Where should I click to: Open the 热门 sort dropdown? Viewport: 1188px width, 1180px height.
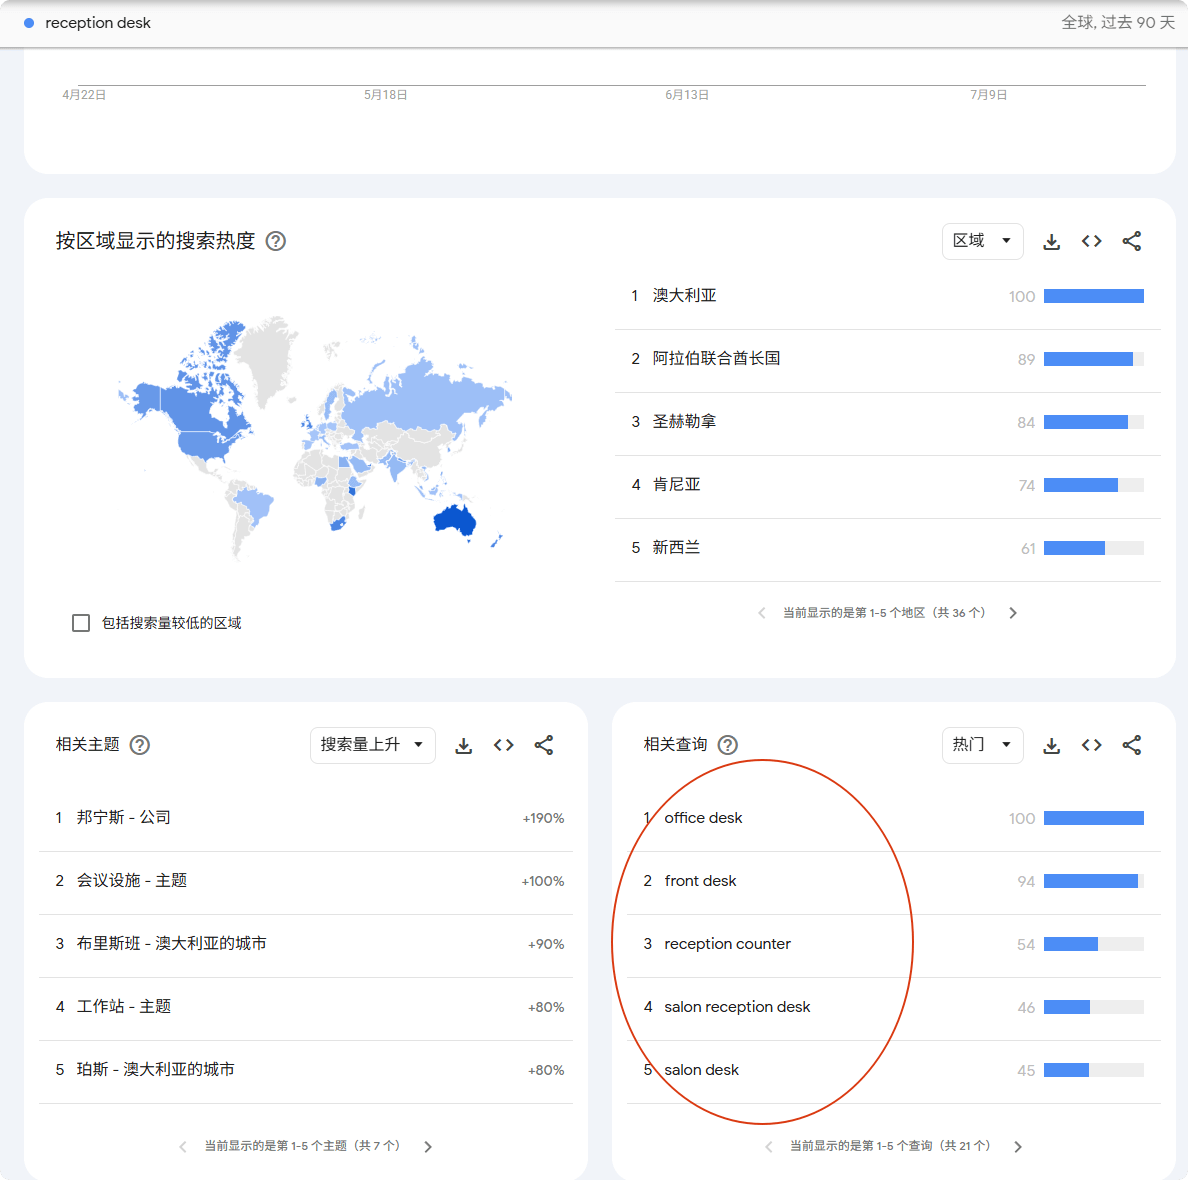(x=982, y=745)
